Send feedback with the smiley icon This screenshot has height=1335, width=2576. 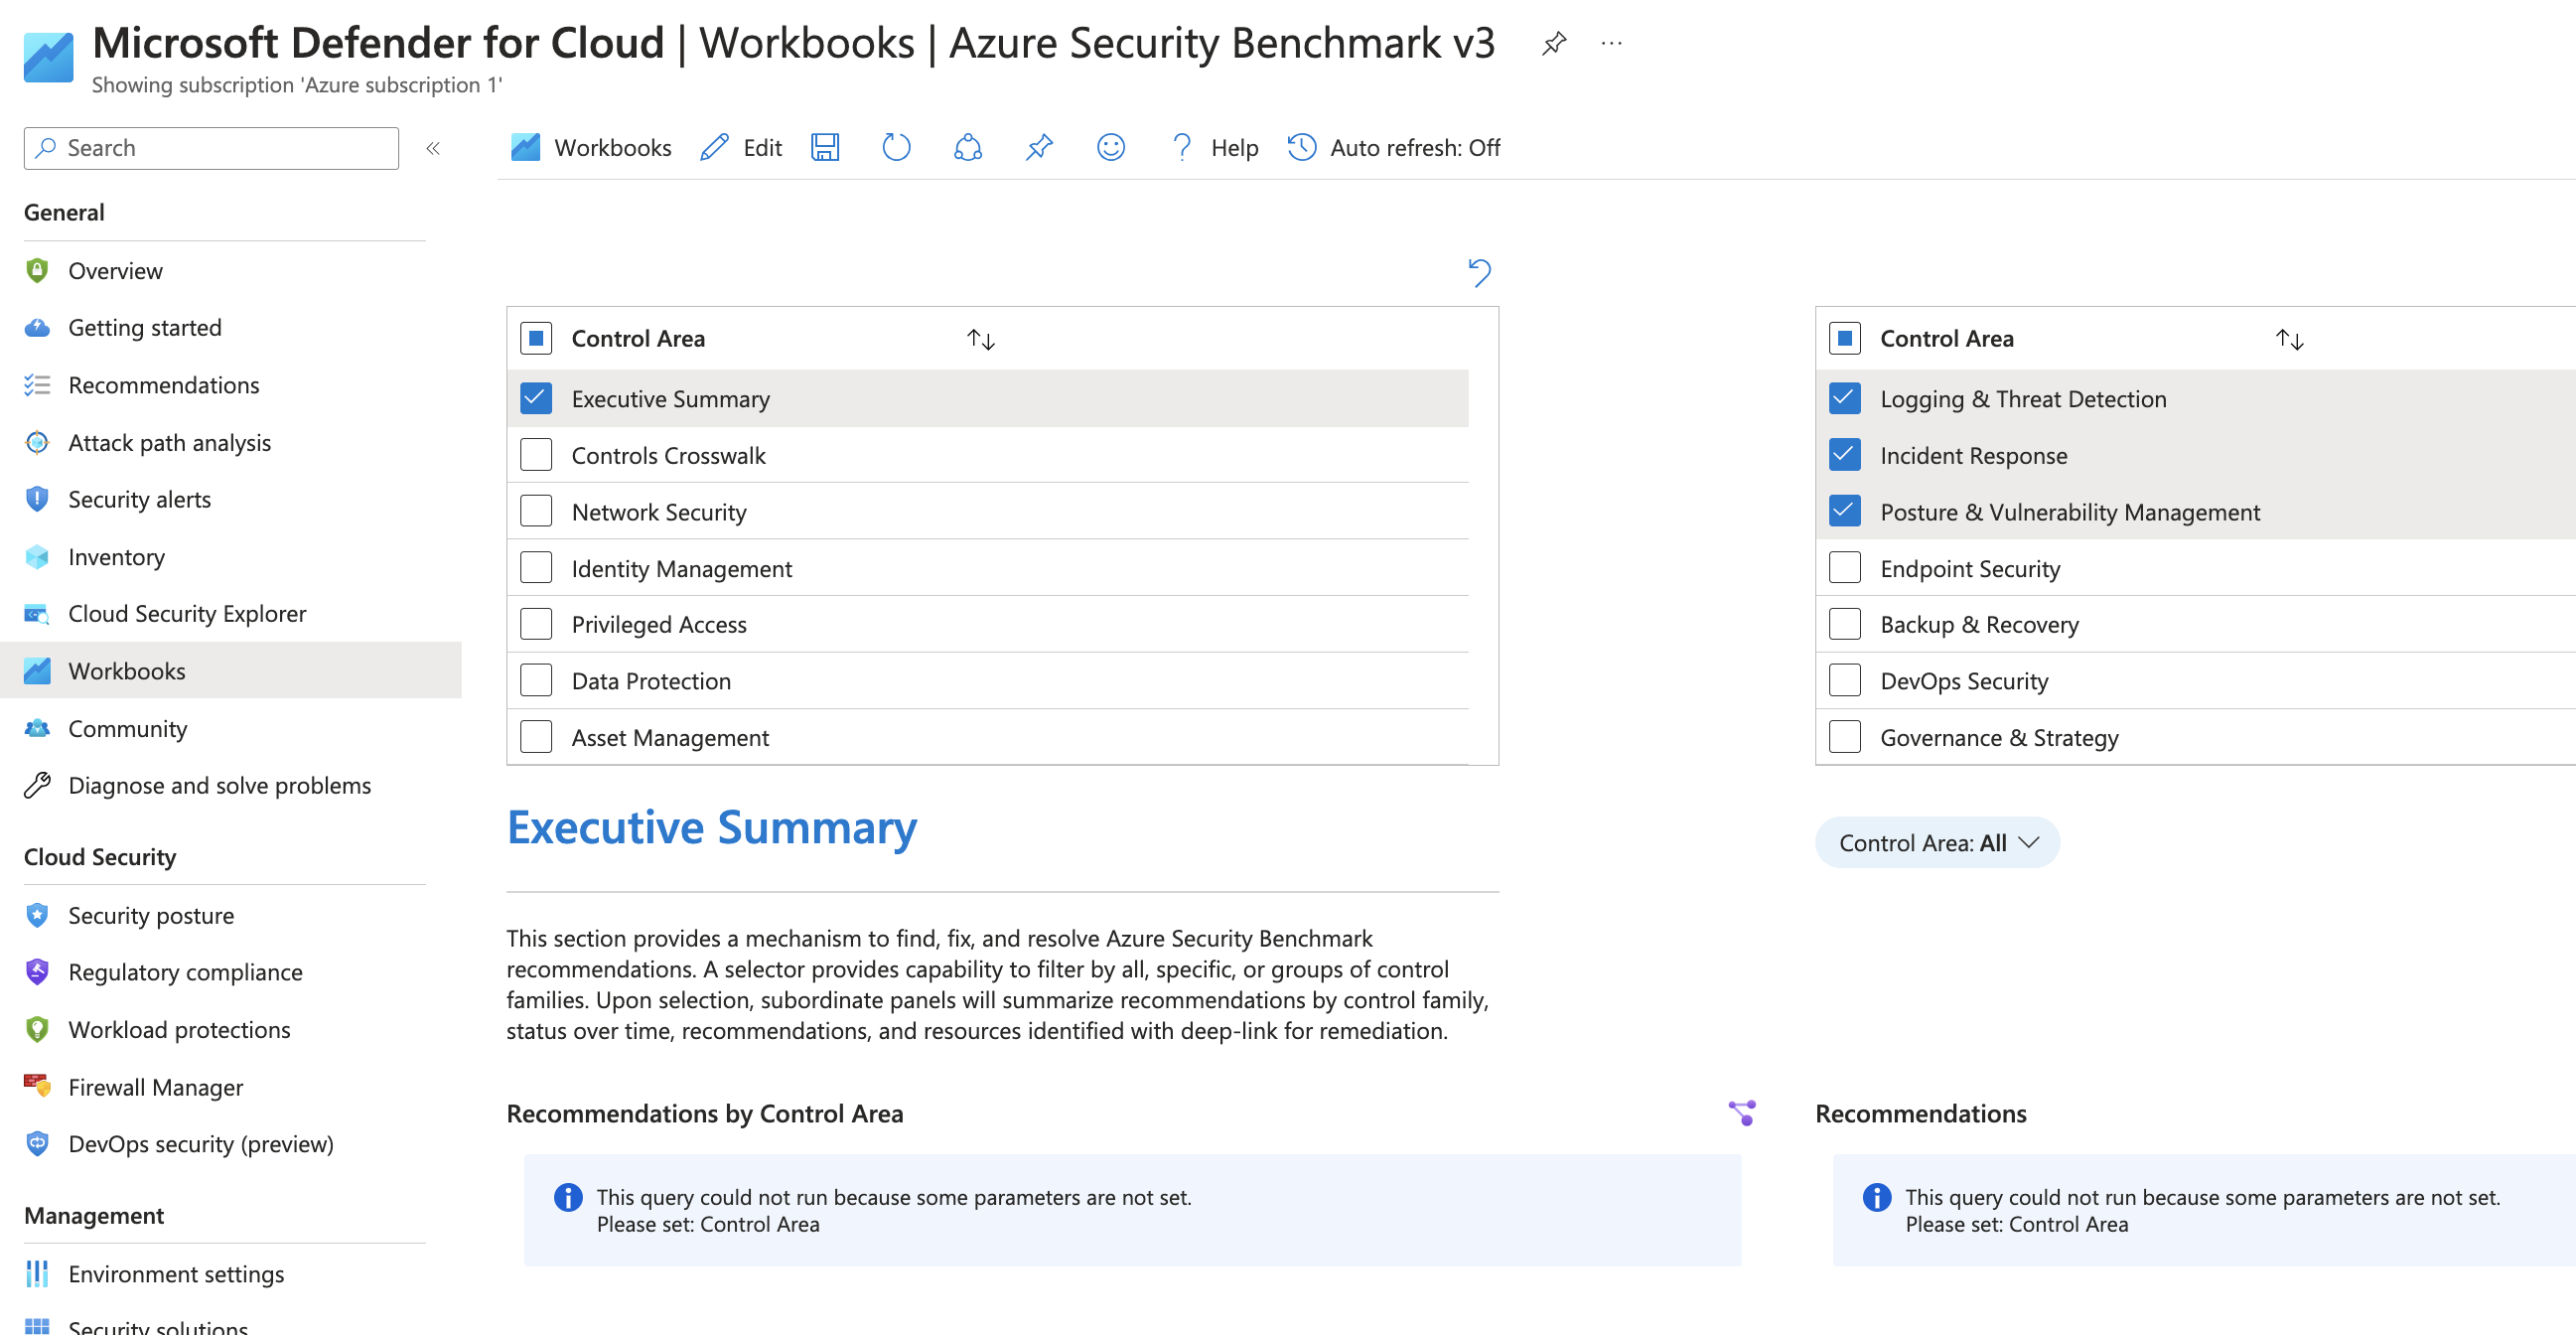pyautogui.click(x=1110, y=148)
